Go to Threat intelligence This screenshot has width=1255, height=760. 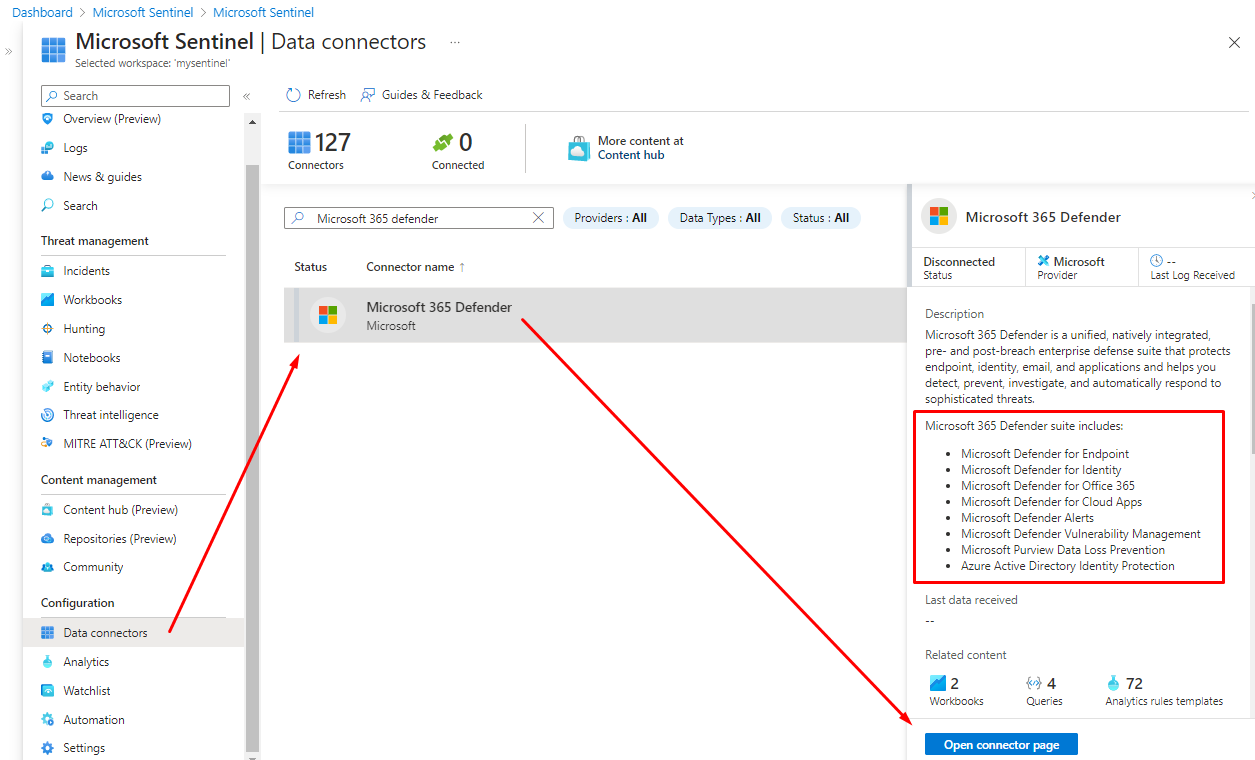click(x=110, y=415)
